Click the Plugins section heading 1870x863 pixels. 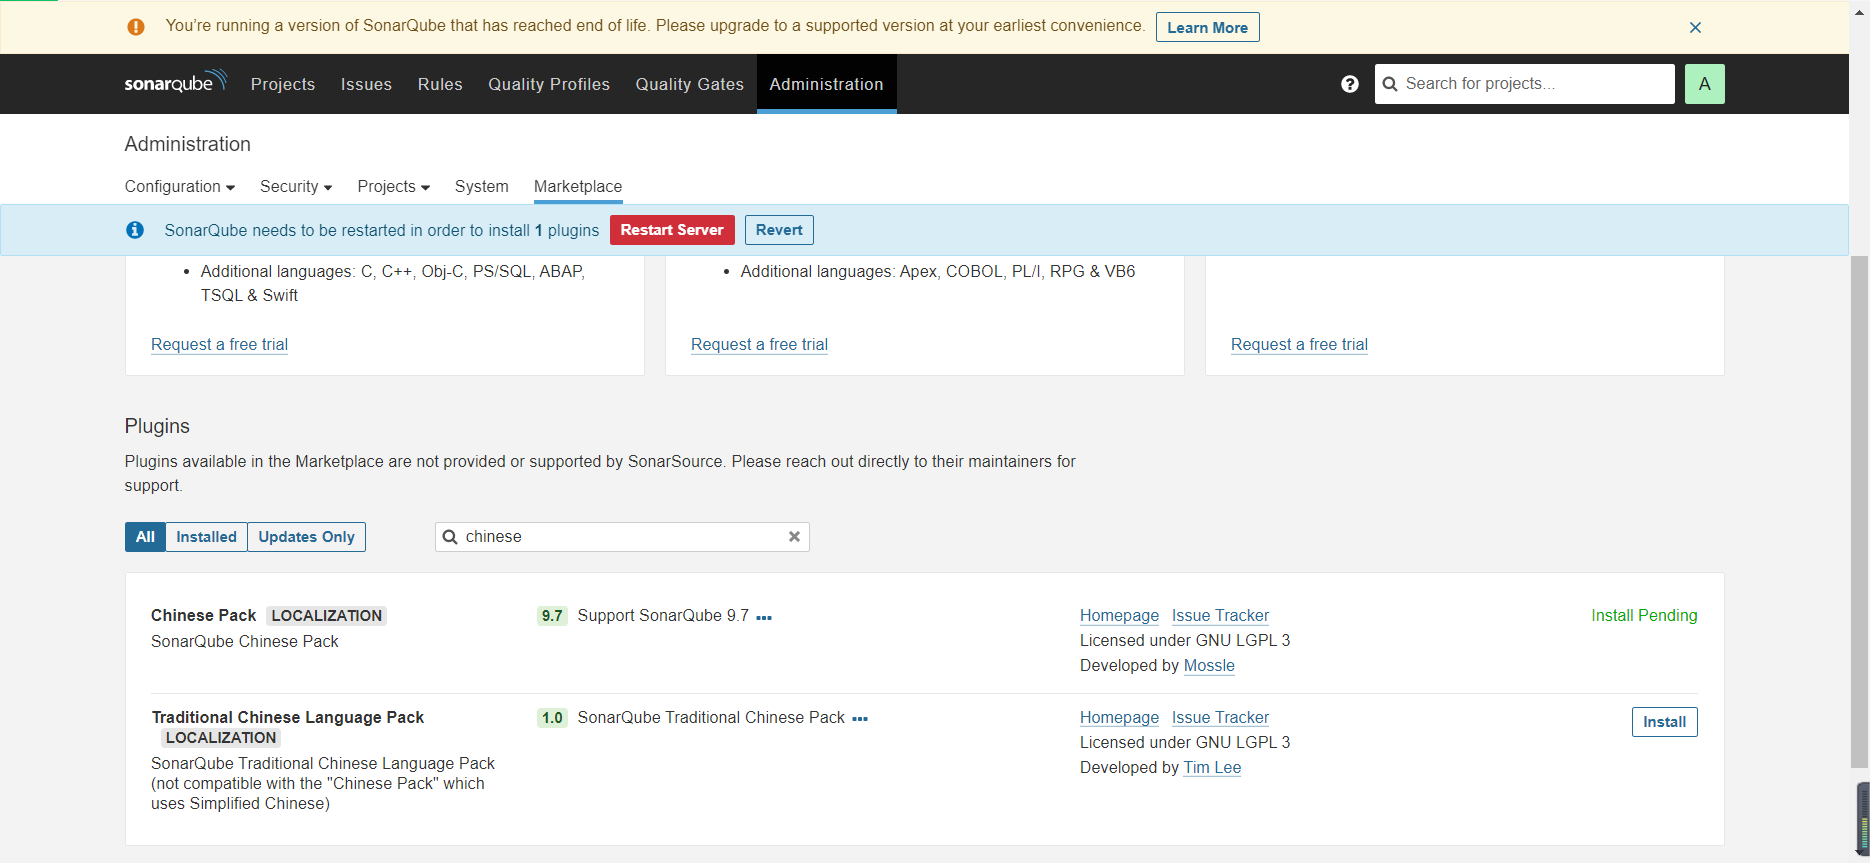157,426
